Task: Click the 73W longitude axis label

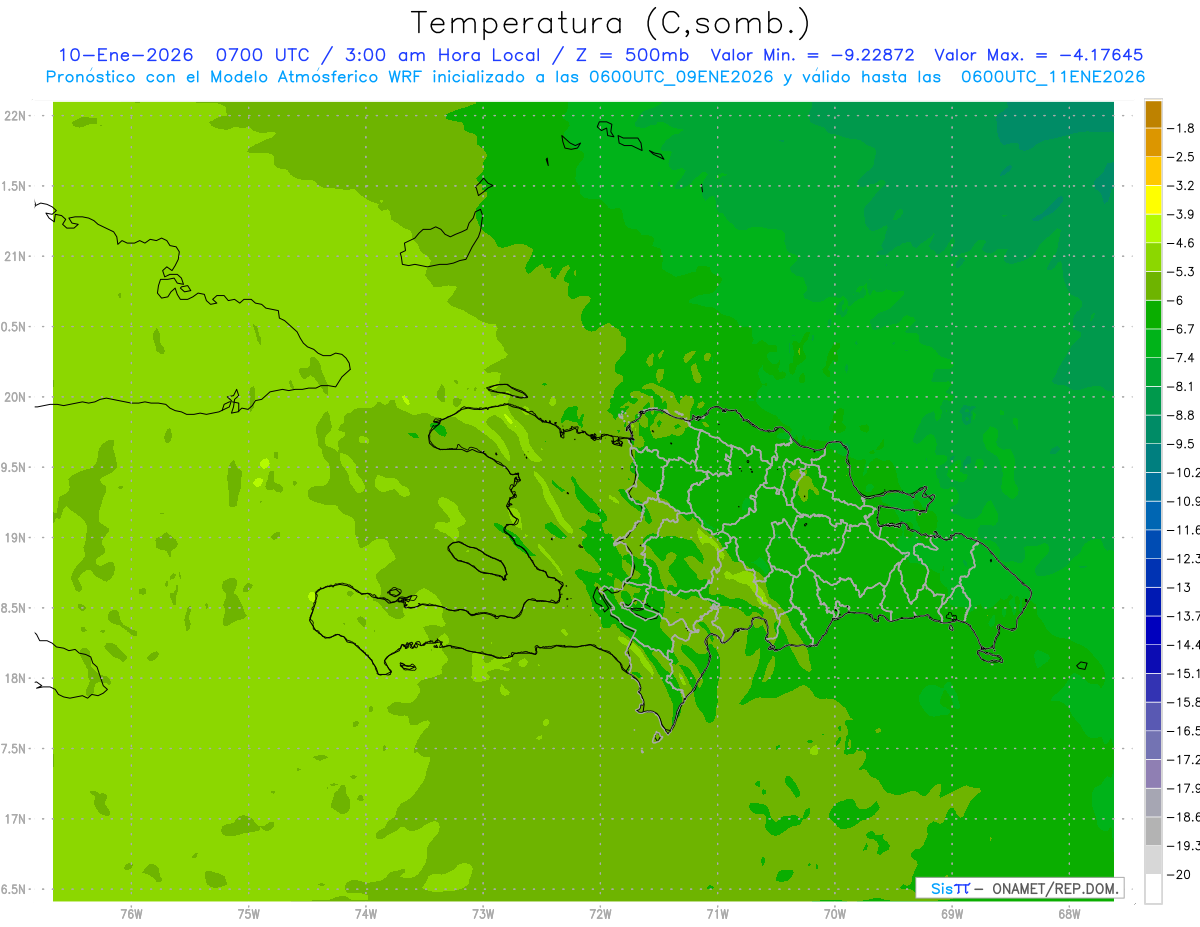Action: [483, 912]
